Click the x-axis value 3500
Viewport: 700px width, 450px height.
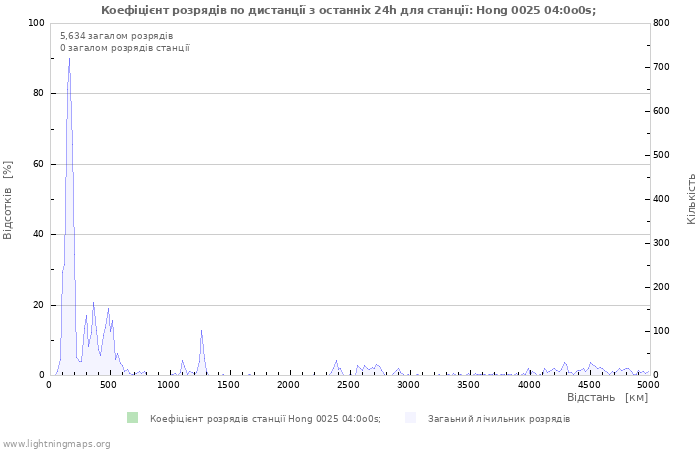coord(469,384)
